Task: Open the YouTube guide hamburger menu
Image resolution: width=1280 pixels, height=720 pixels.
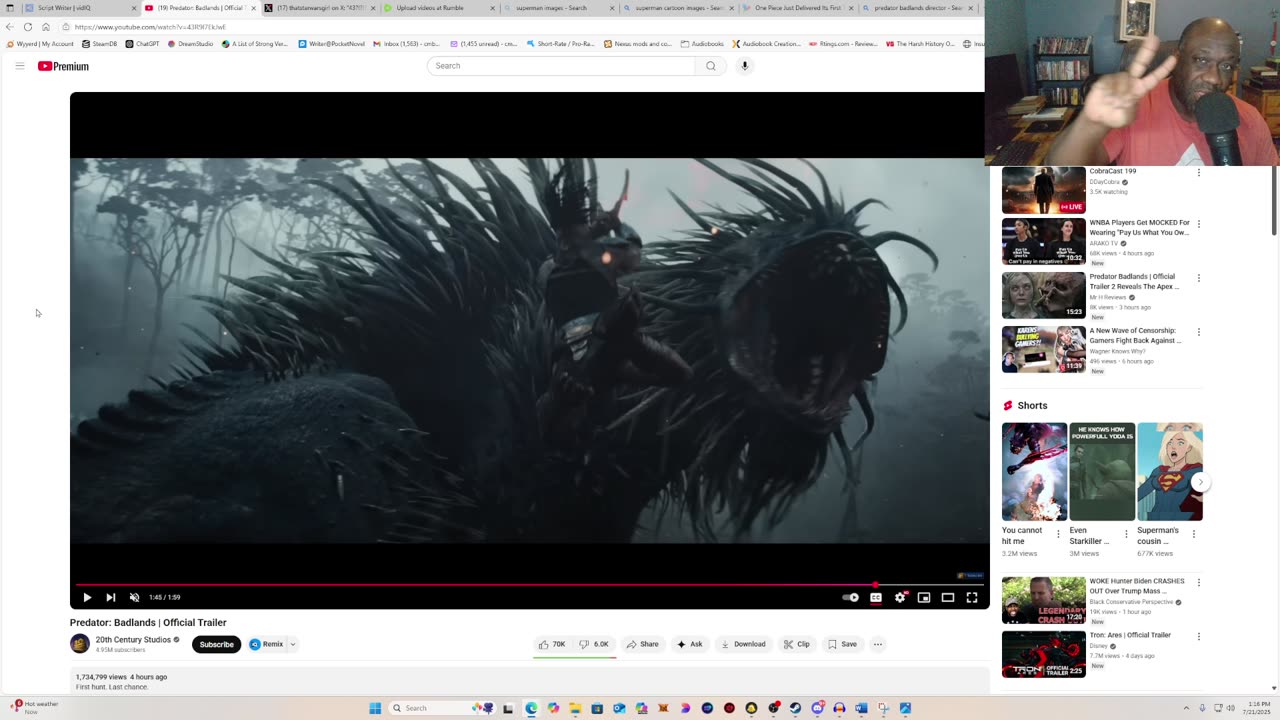Action: coord(19,66)
